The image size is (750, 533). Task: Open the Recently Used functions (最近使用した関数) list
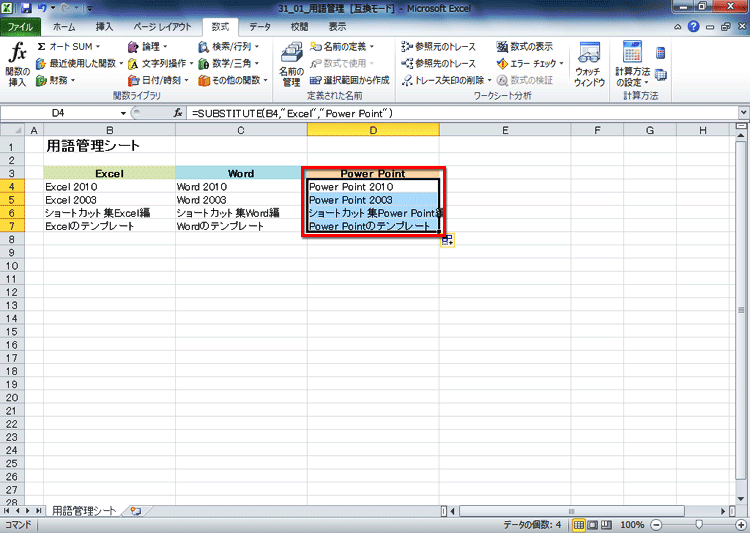pos(80,63)
